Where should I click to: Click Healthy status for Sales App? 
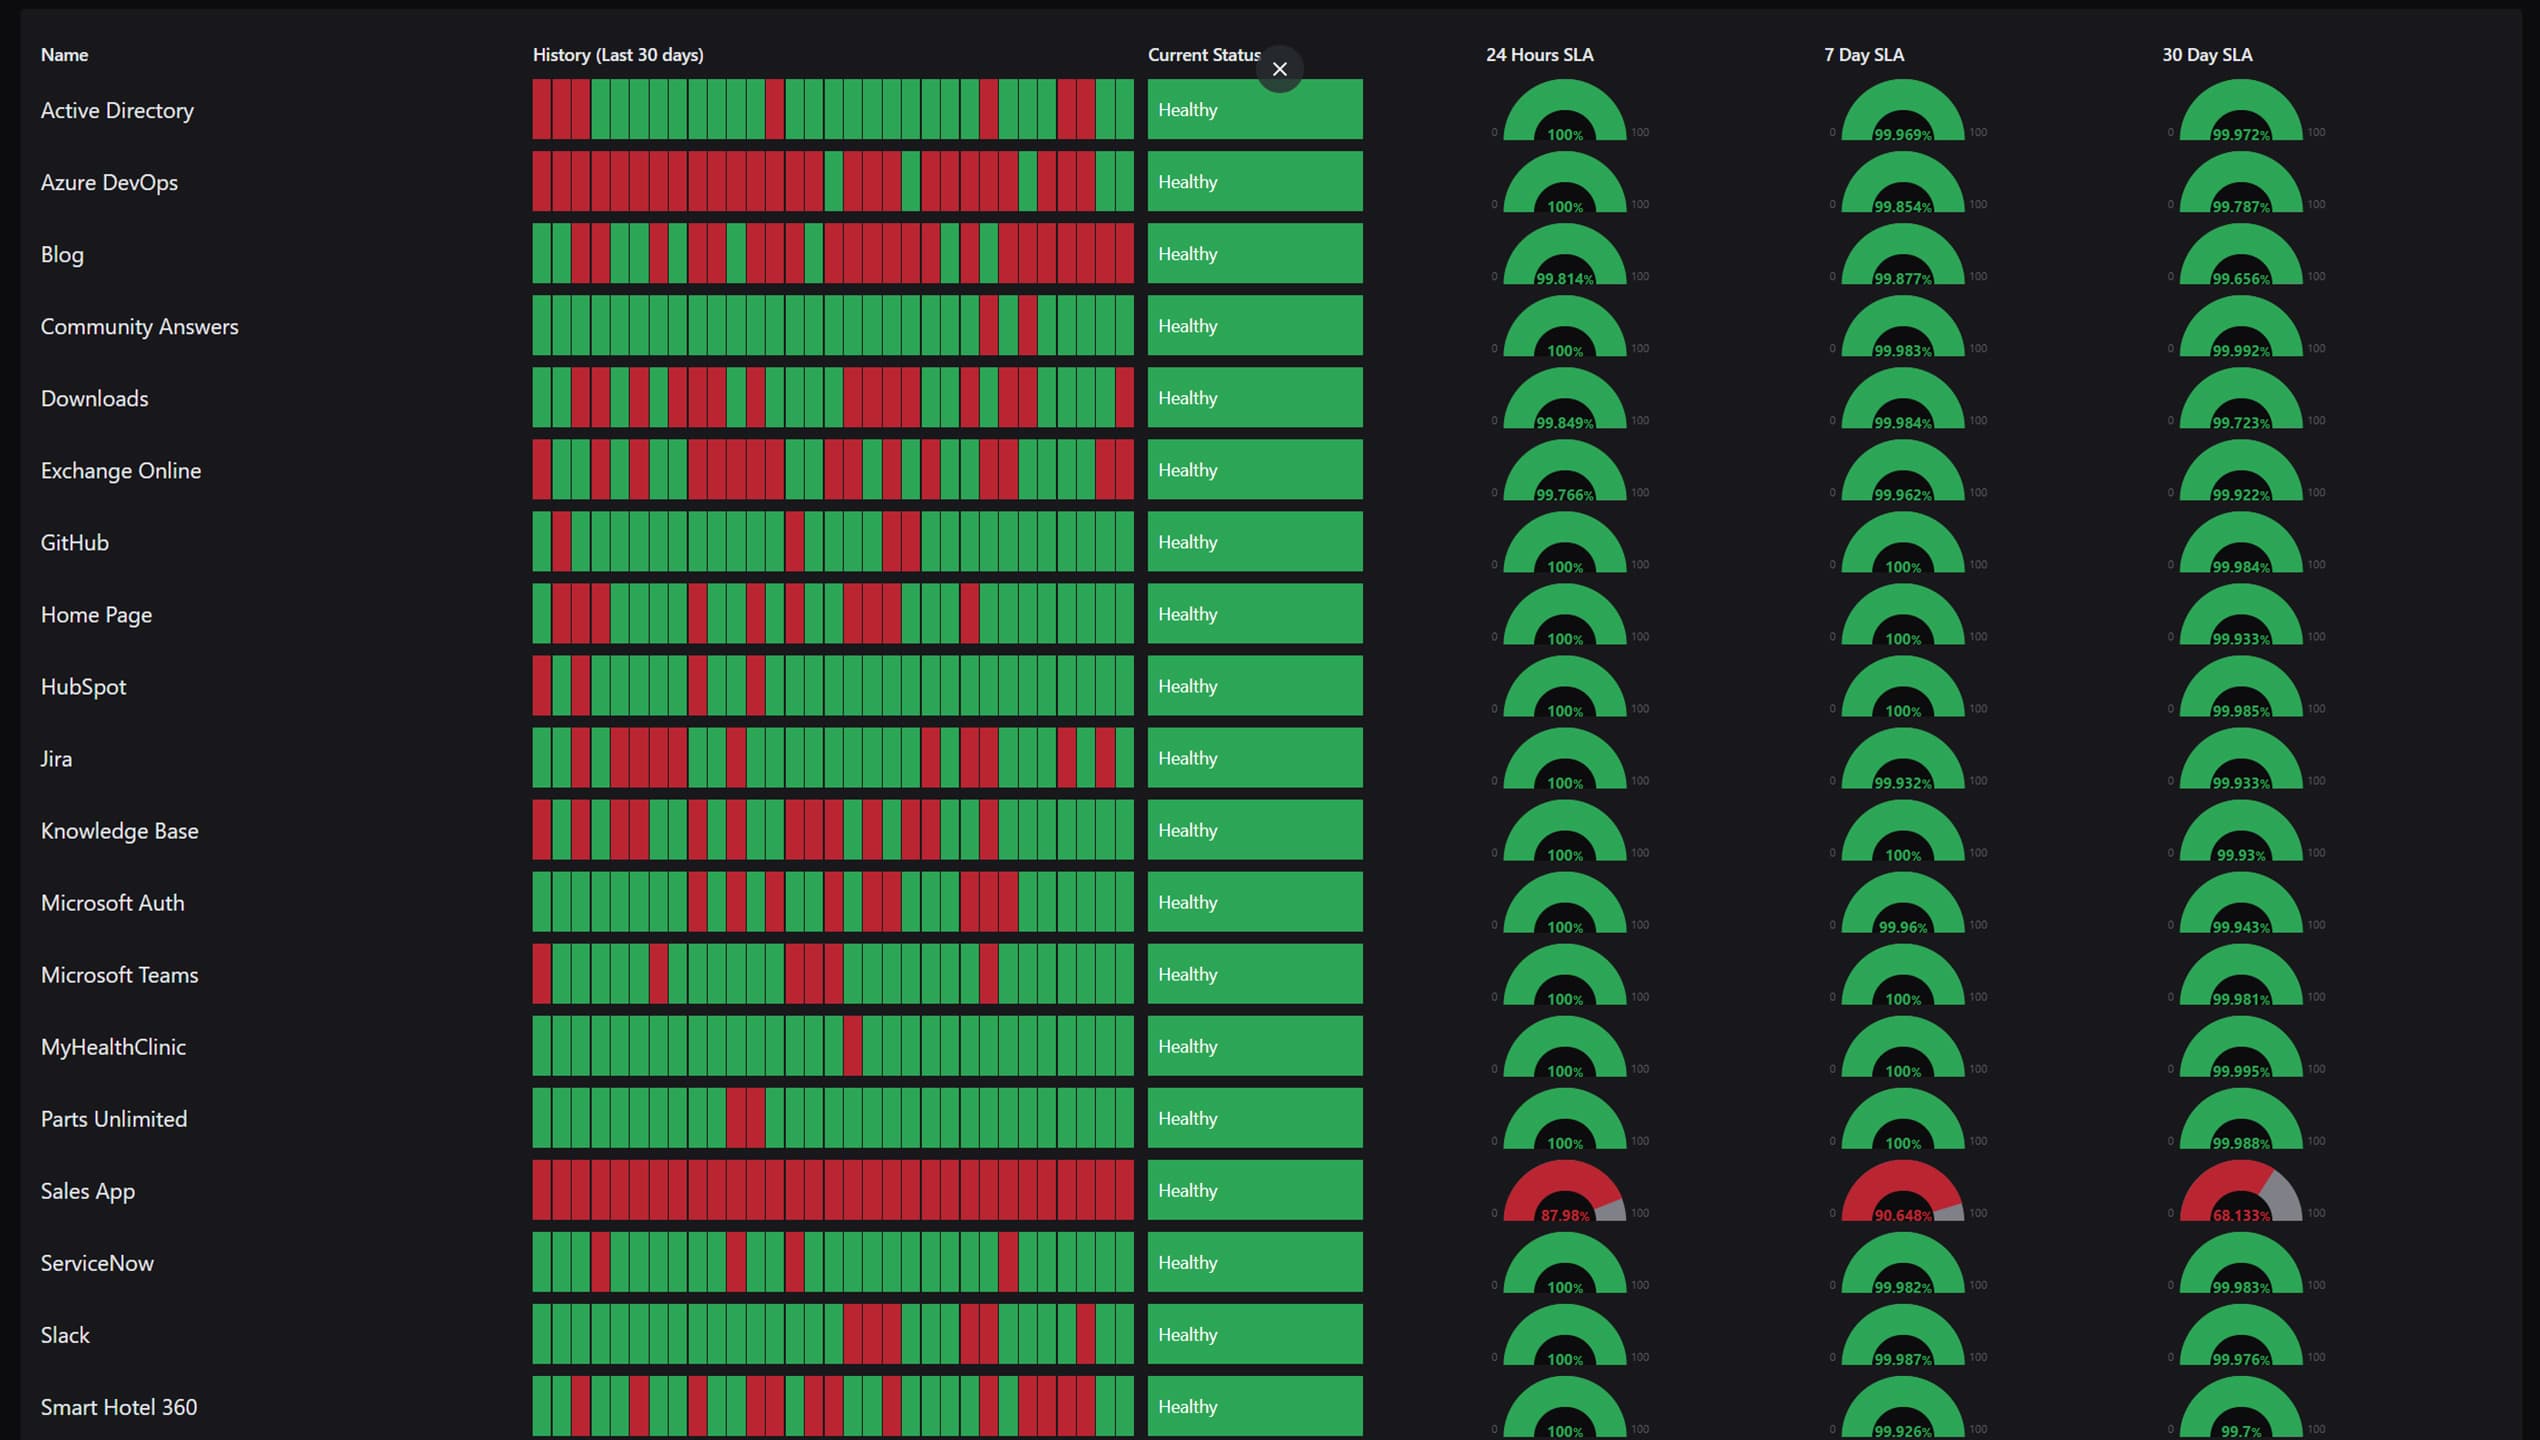point(1254,1189)
